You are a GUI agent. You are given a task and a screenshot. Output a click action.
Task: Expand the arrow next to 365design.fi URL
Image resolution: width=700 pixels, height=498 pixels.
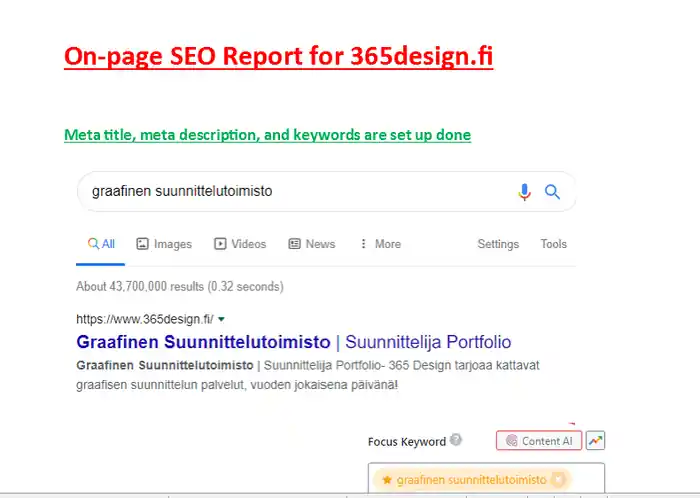point(221,320)
